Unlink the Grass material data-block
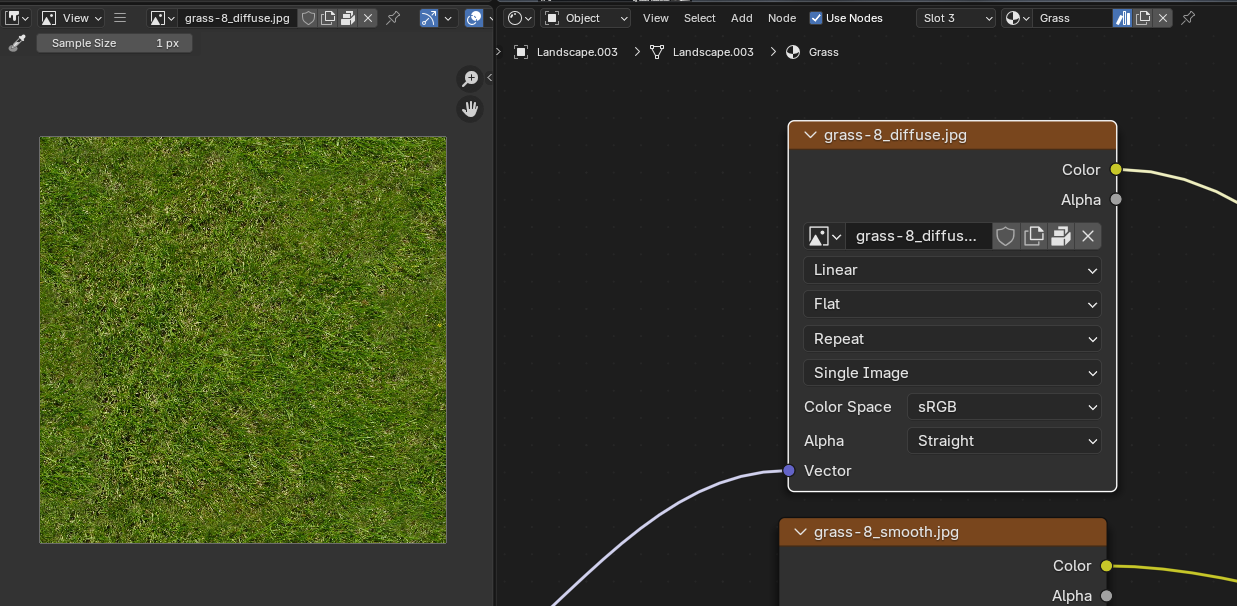 (x=1163, y=18)
